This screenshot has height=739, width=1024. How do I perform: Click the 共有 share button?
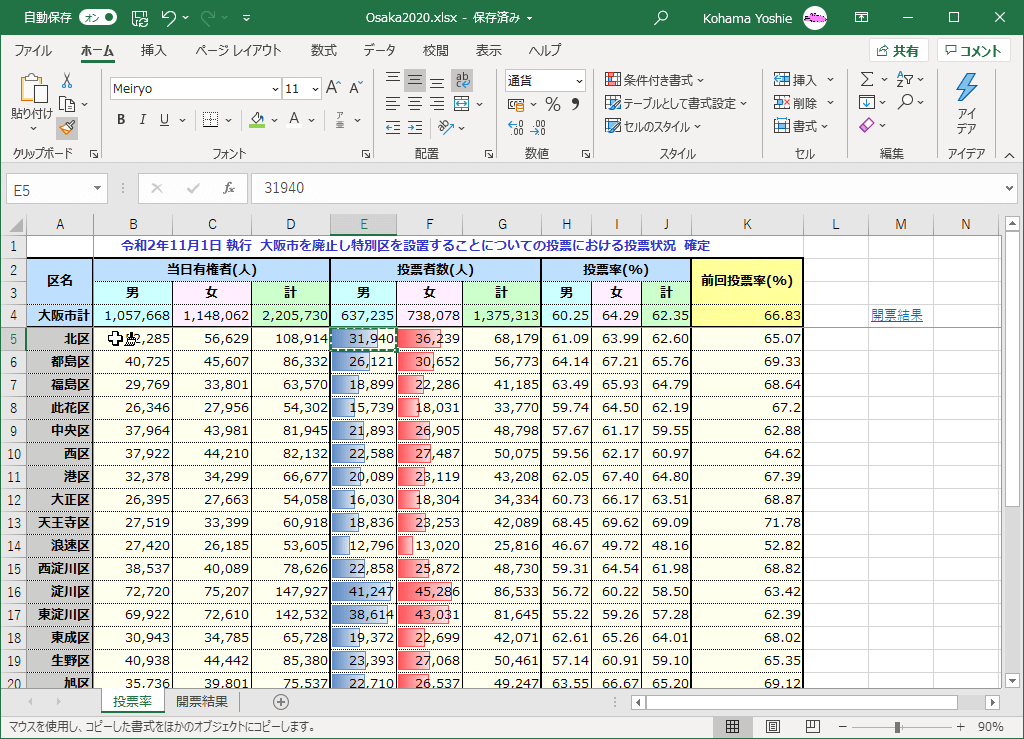pos(898,51)
